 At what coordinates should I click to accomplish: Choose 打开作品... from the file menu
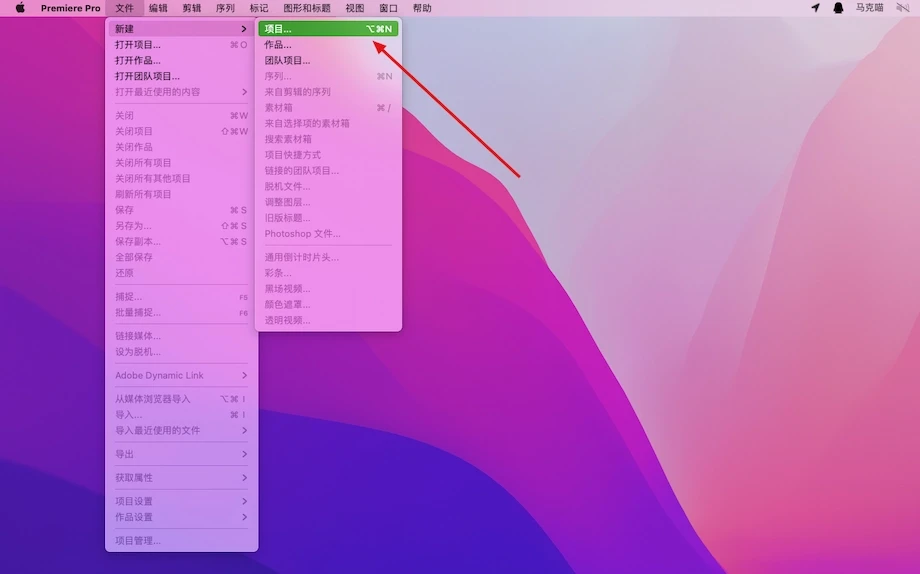[x=138, y=60]
